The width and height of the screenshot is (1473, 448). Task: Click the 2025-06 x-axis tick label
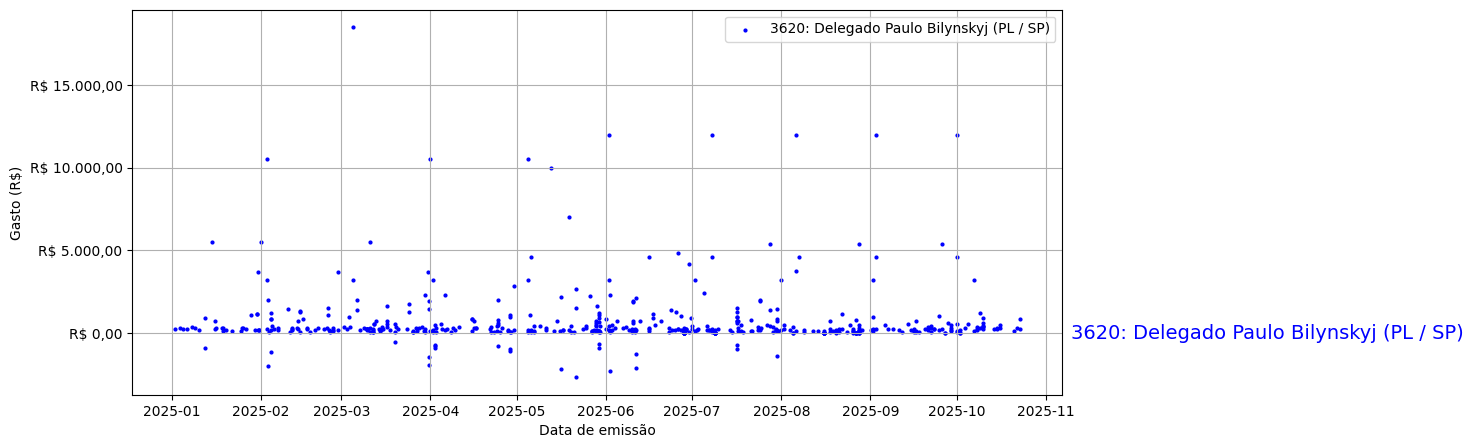pyautogui.click(x=606, y=410)
